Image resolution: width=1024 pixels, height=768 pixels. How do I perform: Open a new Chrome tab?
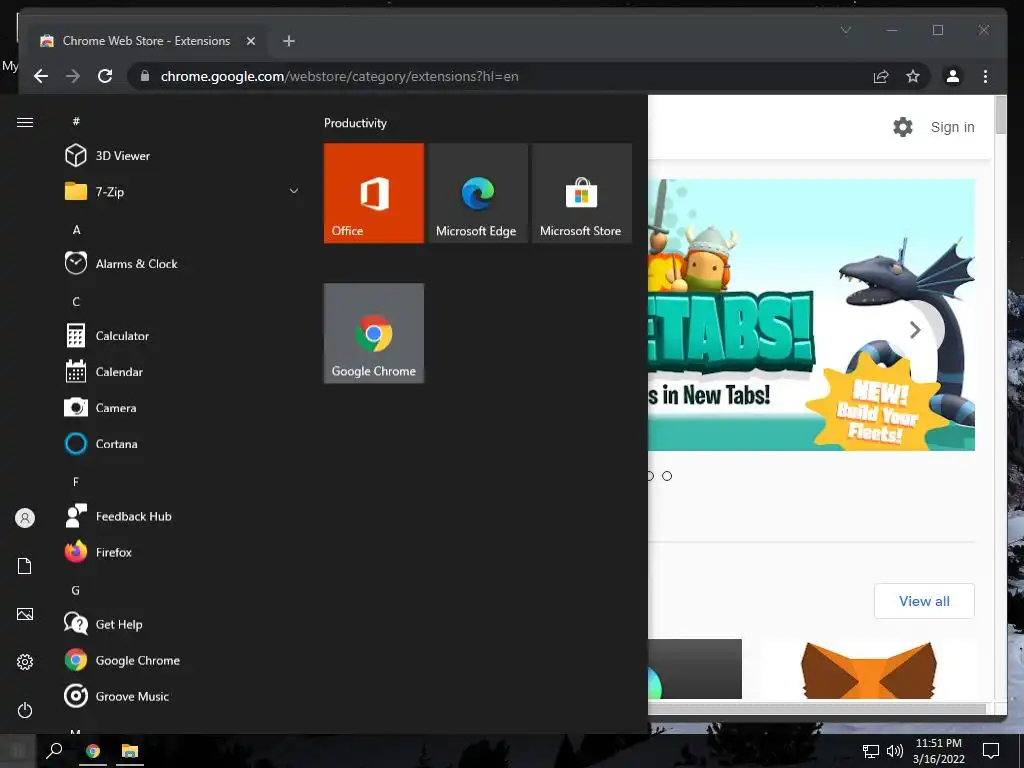pyautogui.click(x=289, y=41)
